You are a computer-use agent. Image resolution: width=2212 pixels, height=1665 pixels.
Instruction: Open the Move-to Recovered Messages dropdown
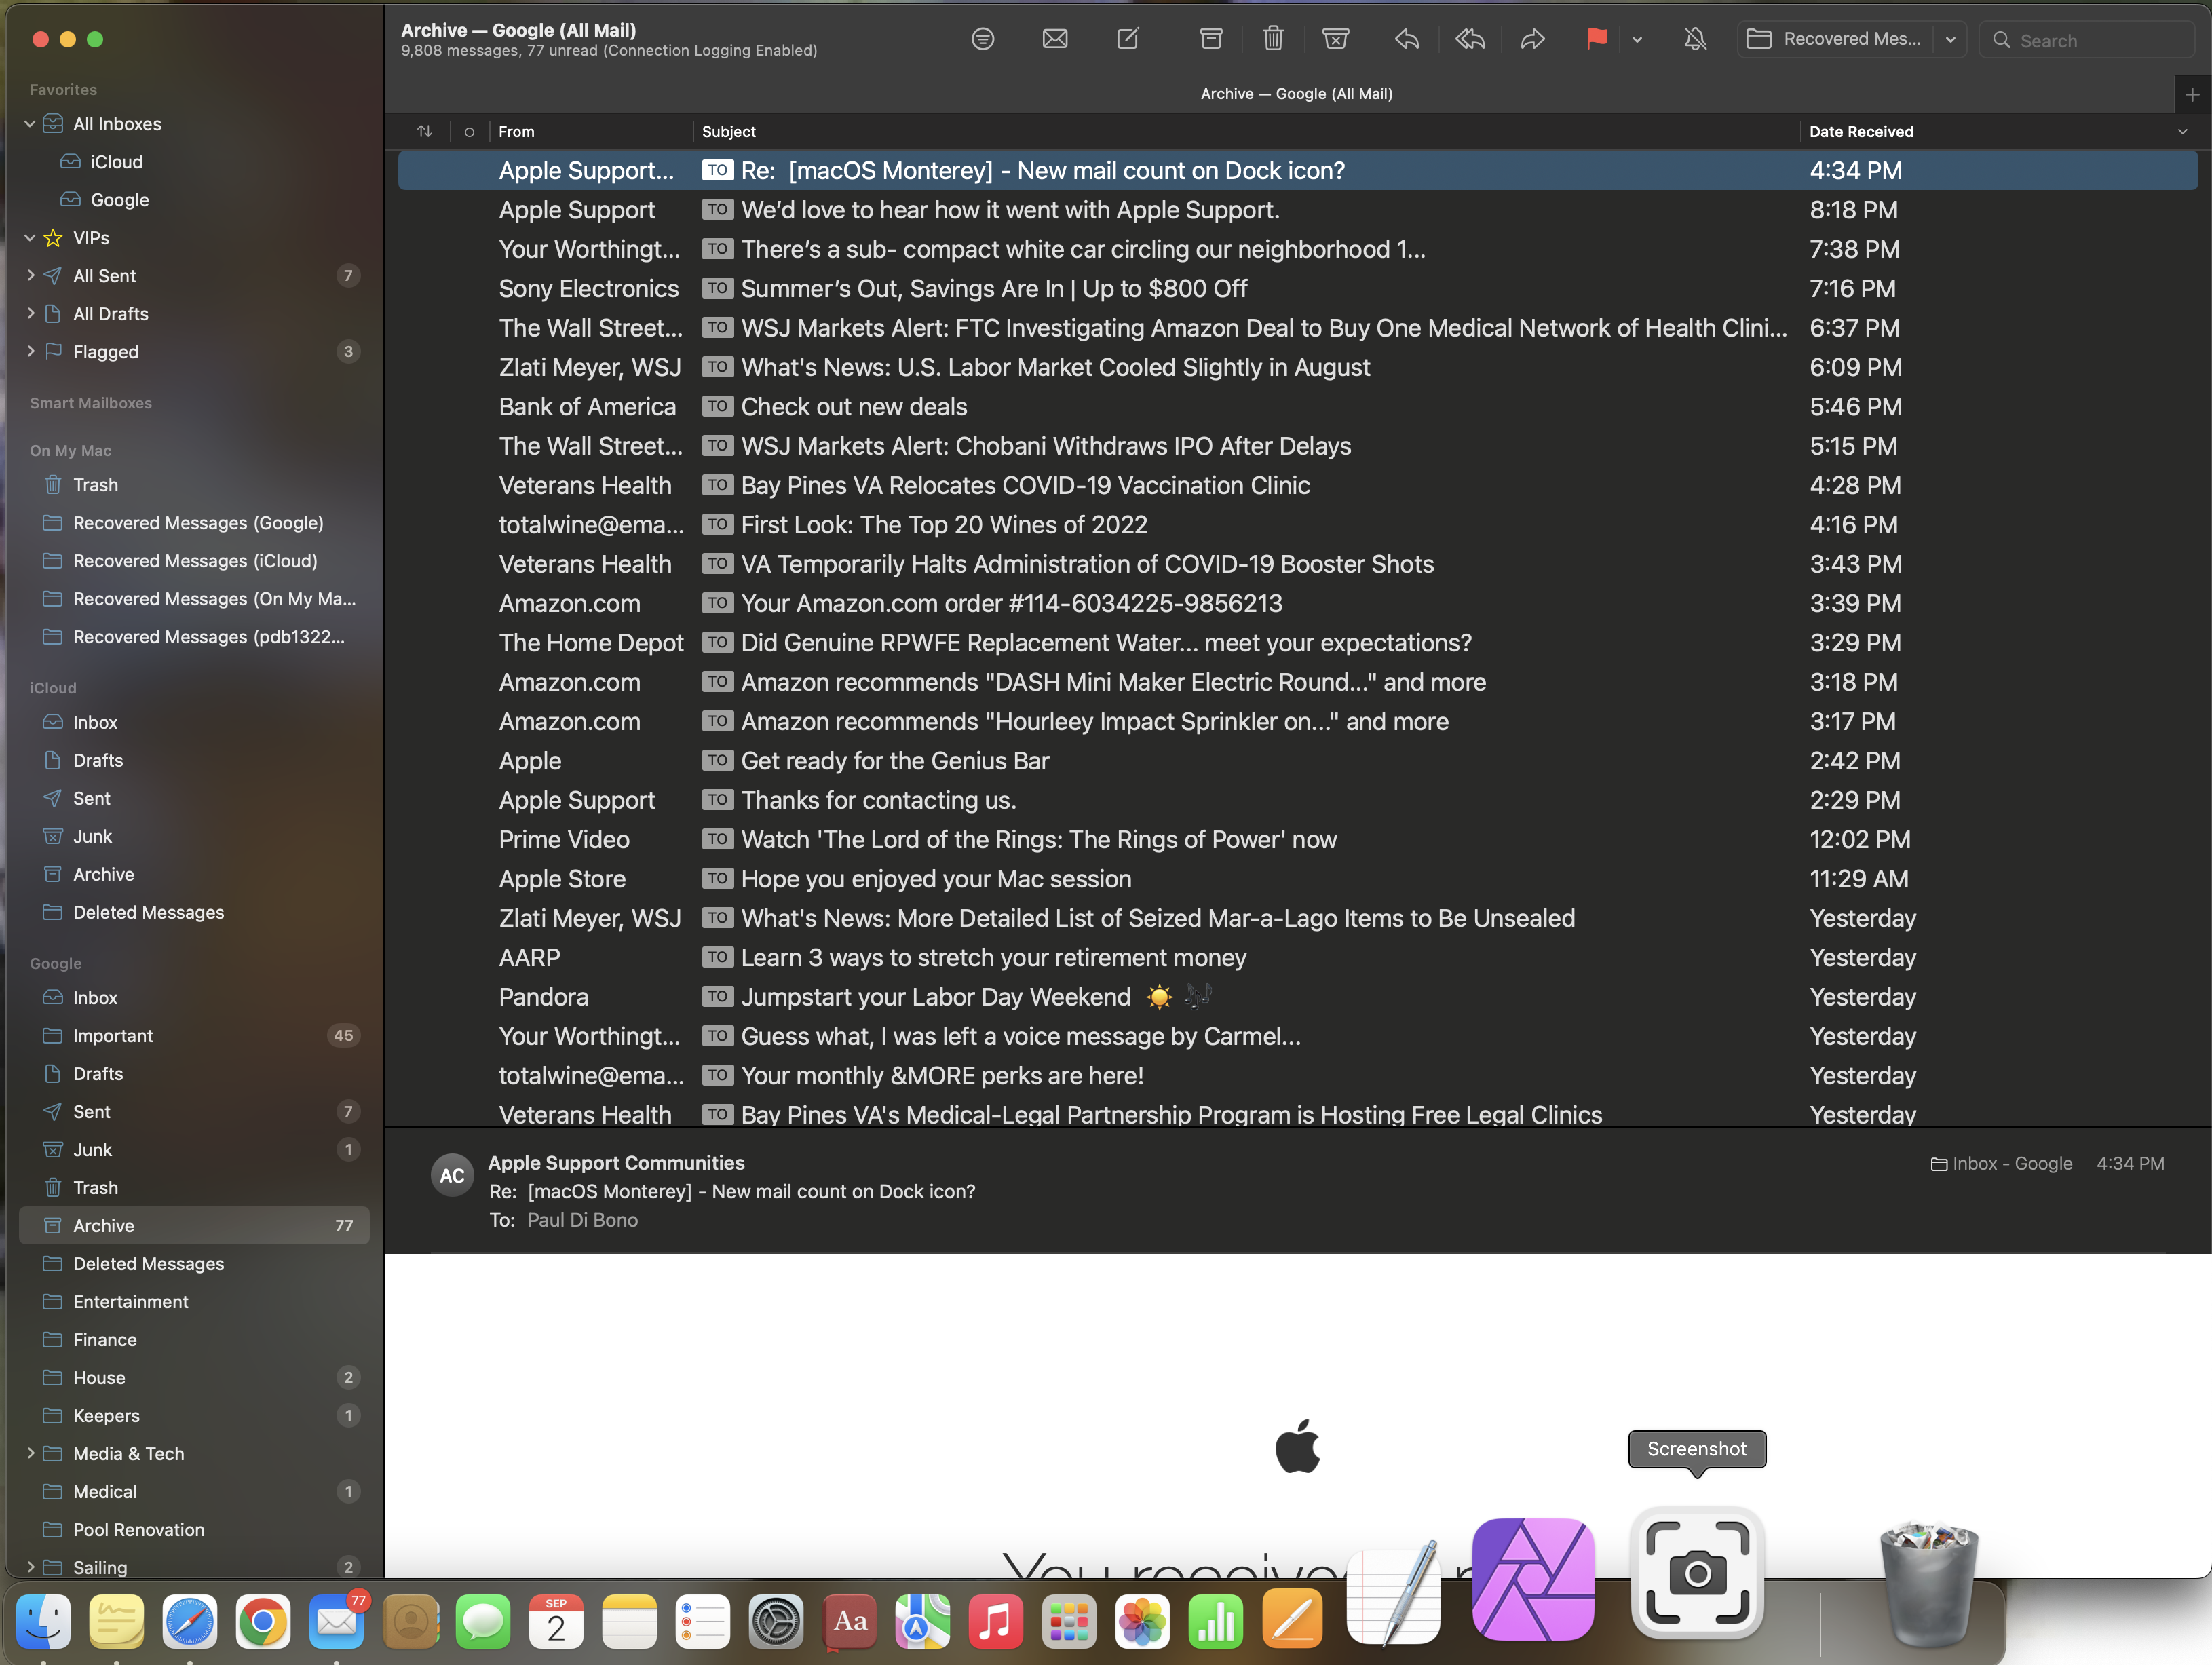1950,39
